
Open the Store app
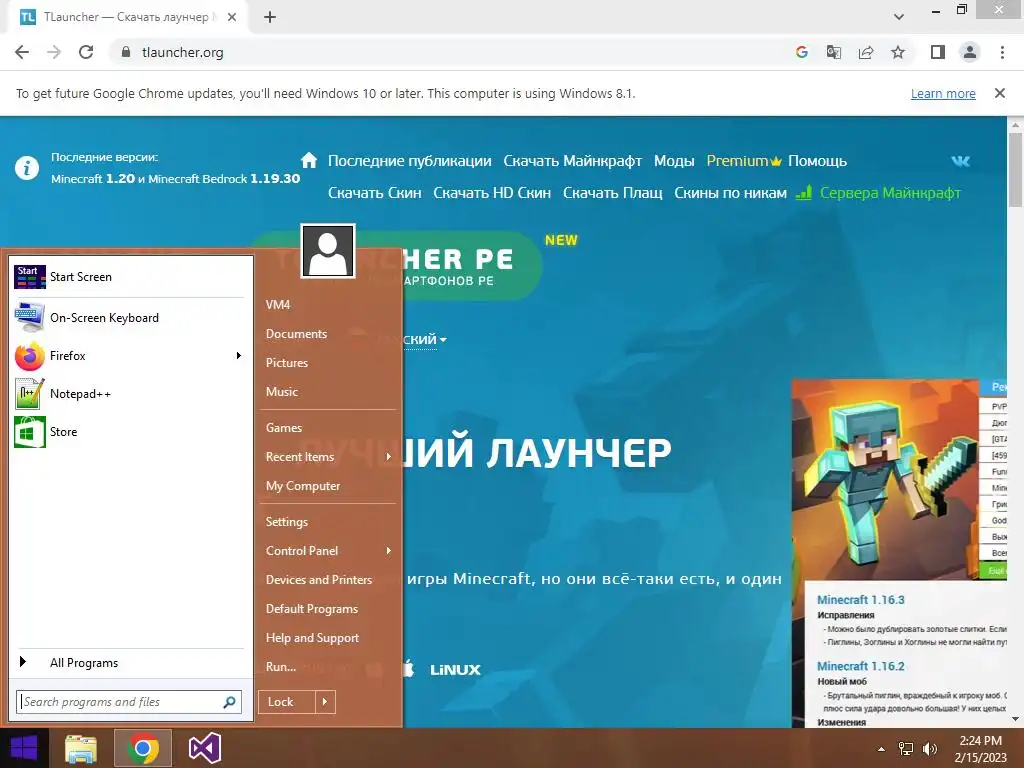coord(129,432)
